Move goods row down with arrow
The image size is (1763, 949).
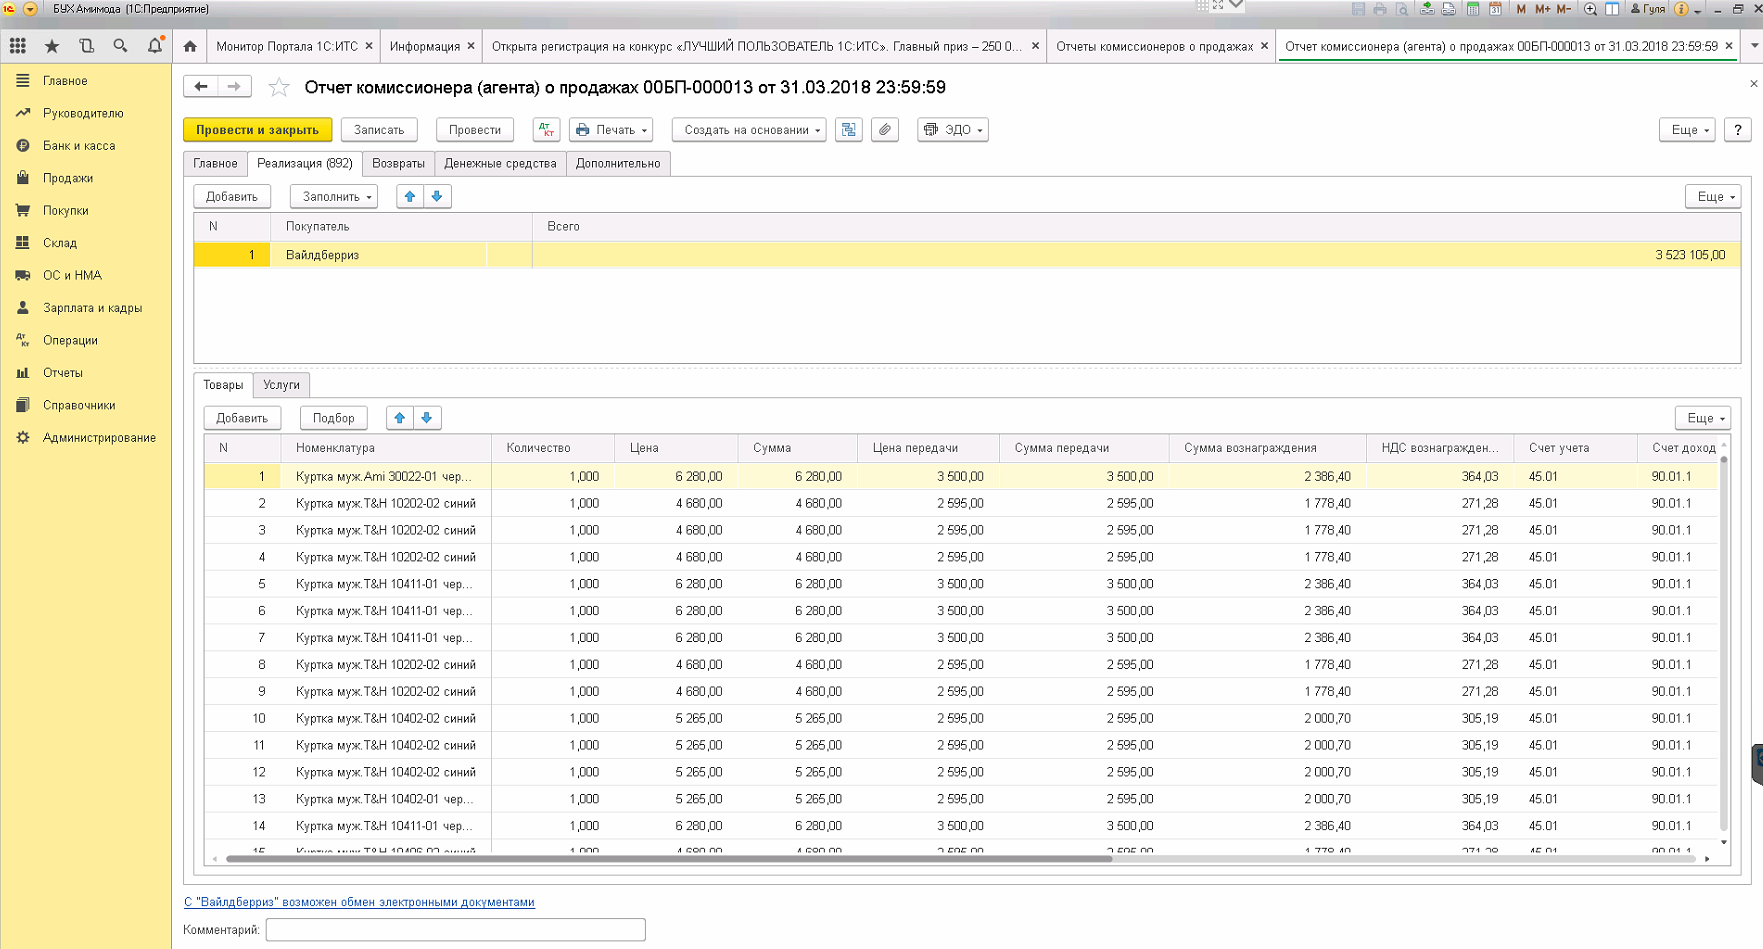click(x=427, y=418)
